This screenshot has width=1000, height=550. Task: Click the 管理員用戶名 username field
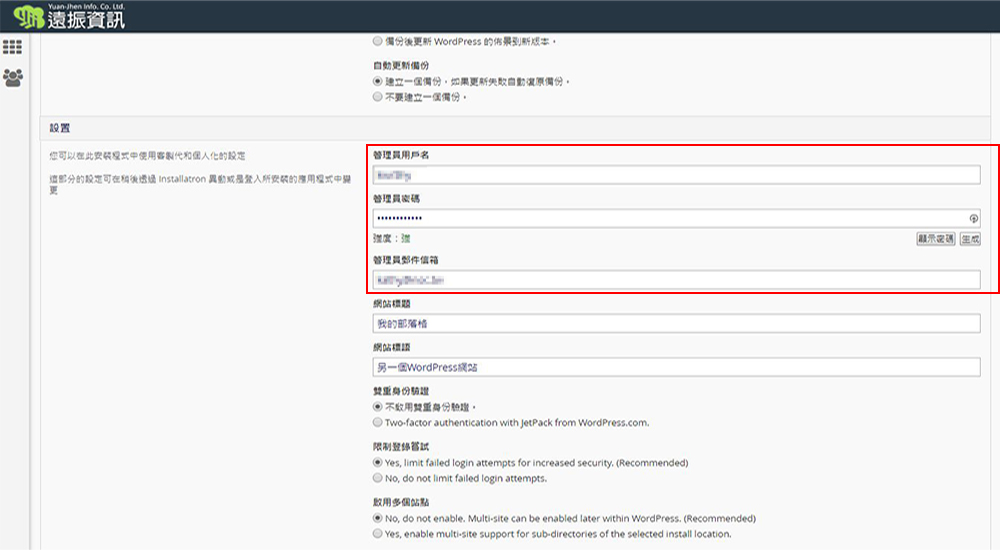(675, 175)
